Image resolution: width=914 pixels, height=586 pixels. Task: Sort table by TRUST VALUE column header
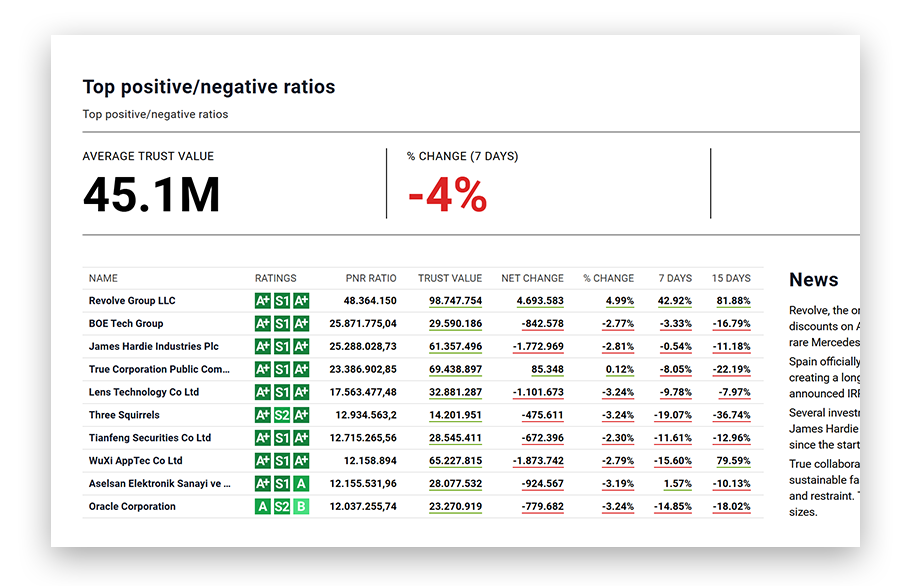[449, 278]
